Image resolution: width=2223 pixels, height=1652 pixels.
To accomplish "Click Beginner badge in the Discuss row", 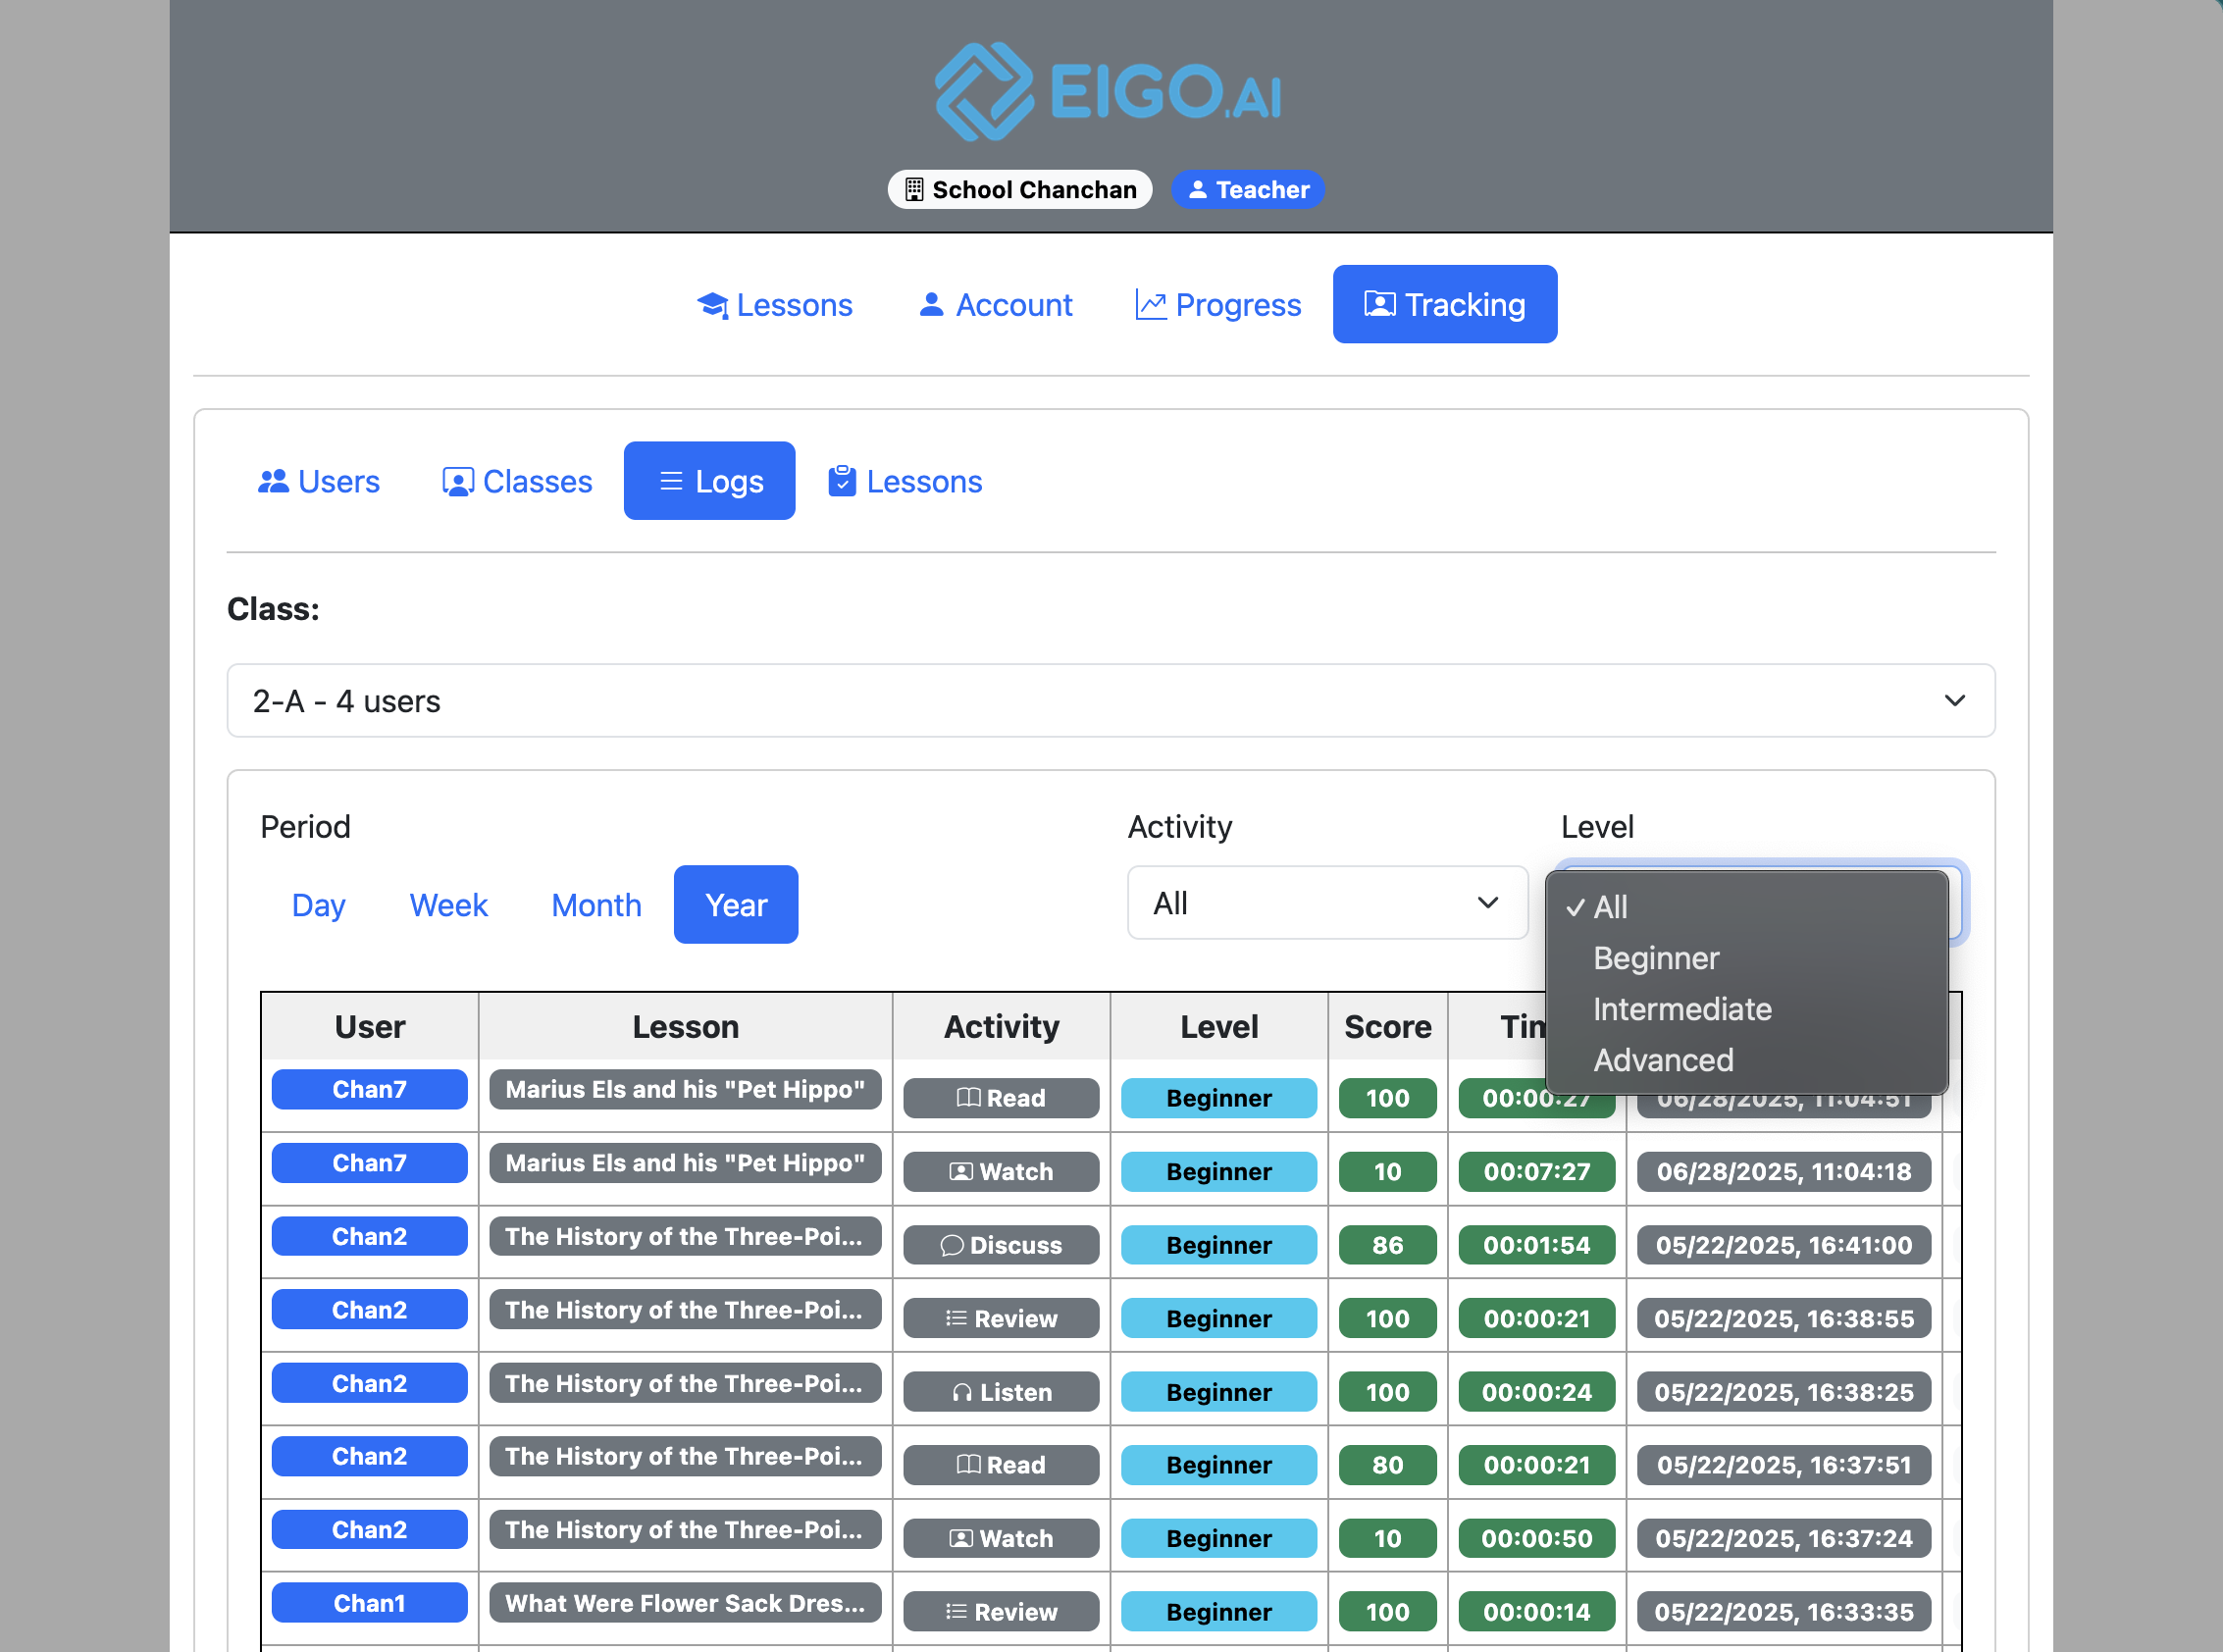I will point(1219,1246).
